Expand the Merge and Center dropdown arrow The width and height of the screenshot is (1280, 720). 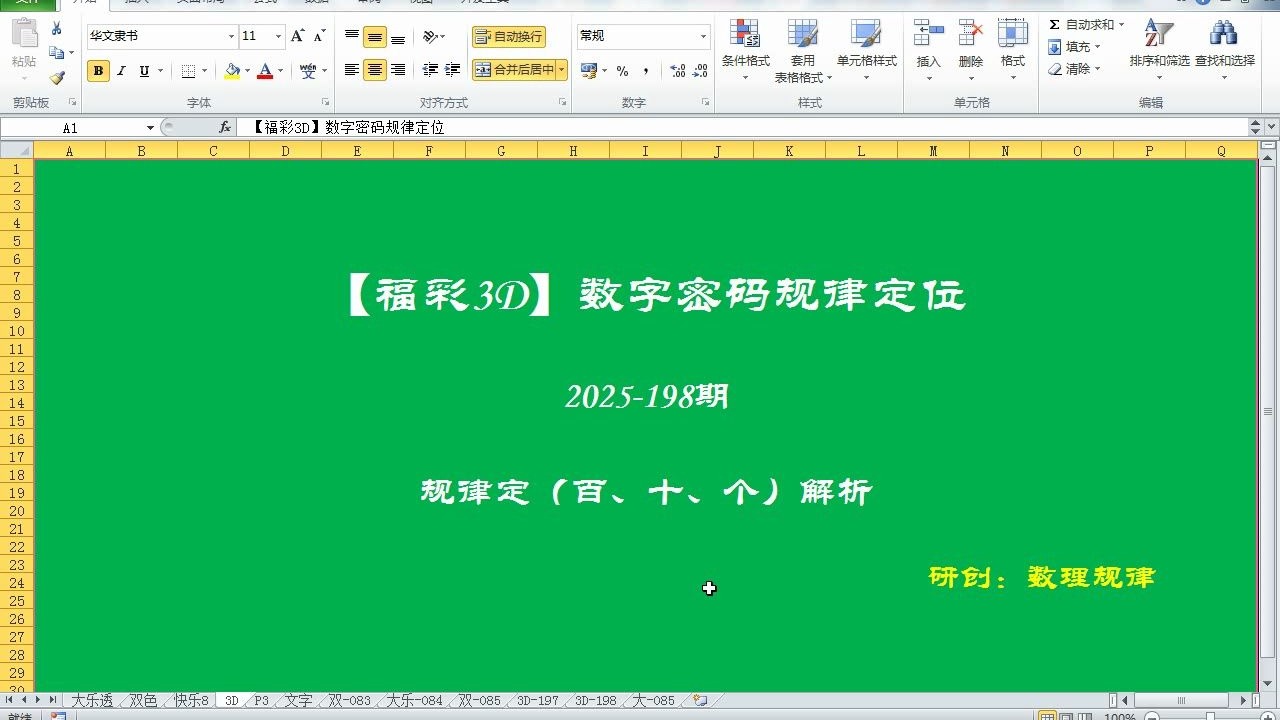[x=562, y=70]
